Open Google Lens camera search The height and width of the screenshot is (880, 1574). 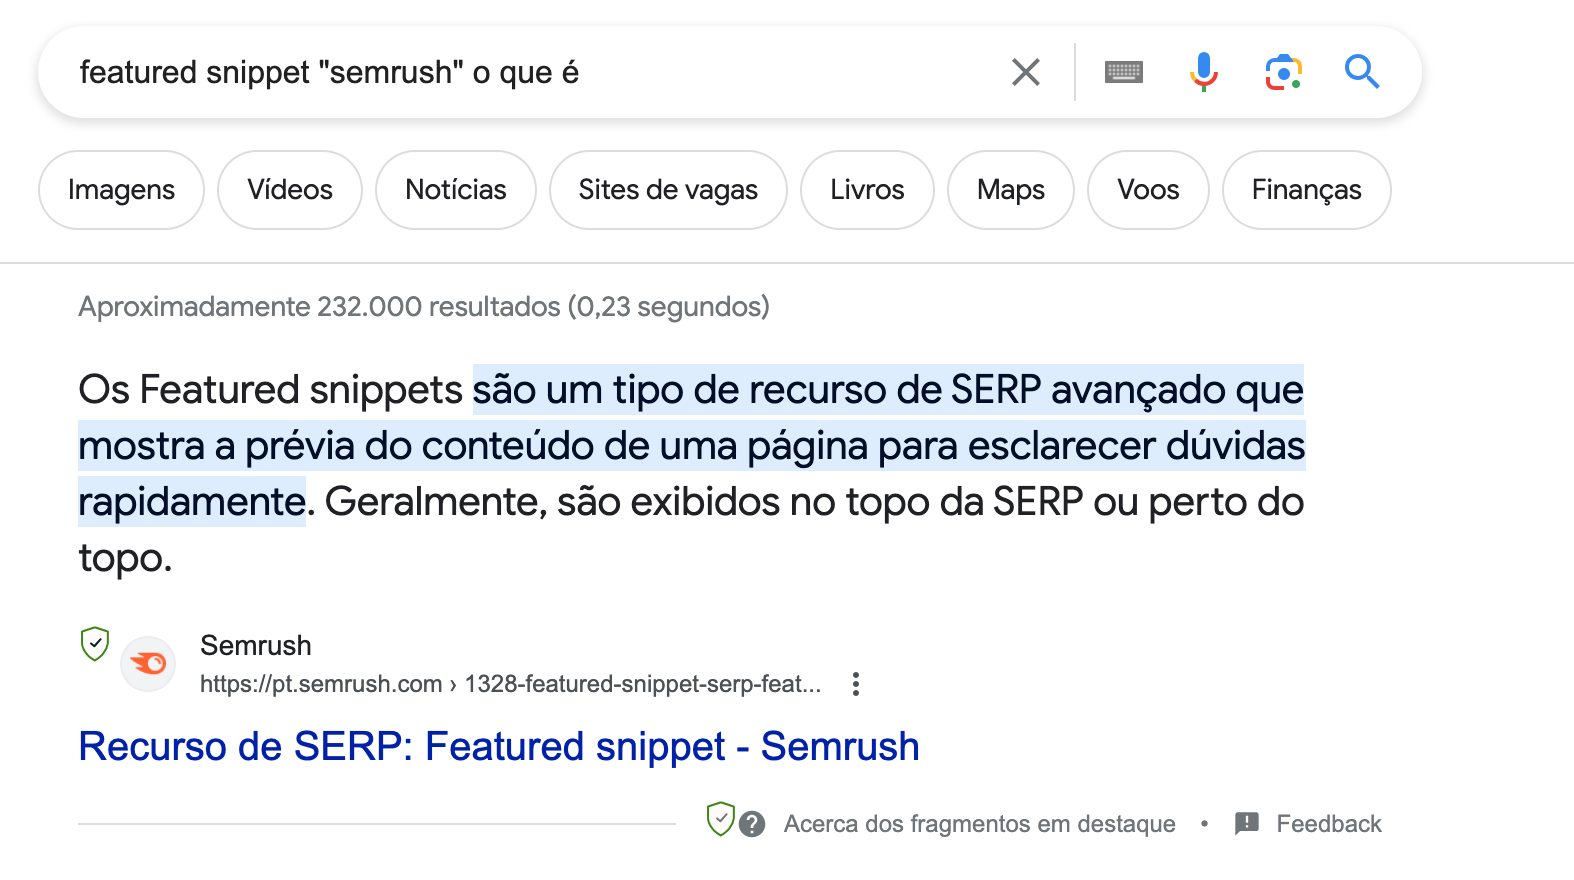(x=1283, y=71)
